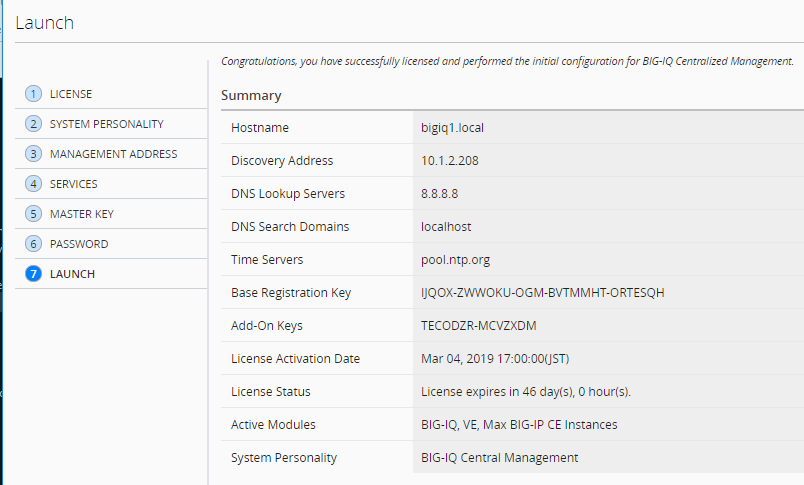Switch to the SERVICES step
The image size is (804, 485).
tap(73, 184)
